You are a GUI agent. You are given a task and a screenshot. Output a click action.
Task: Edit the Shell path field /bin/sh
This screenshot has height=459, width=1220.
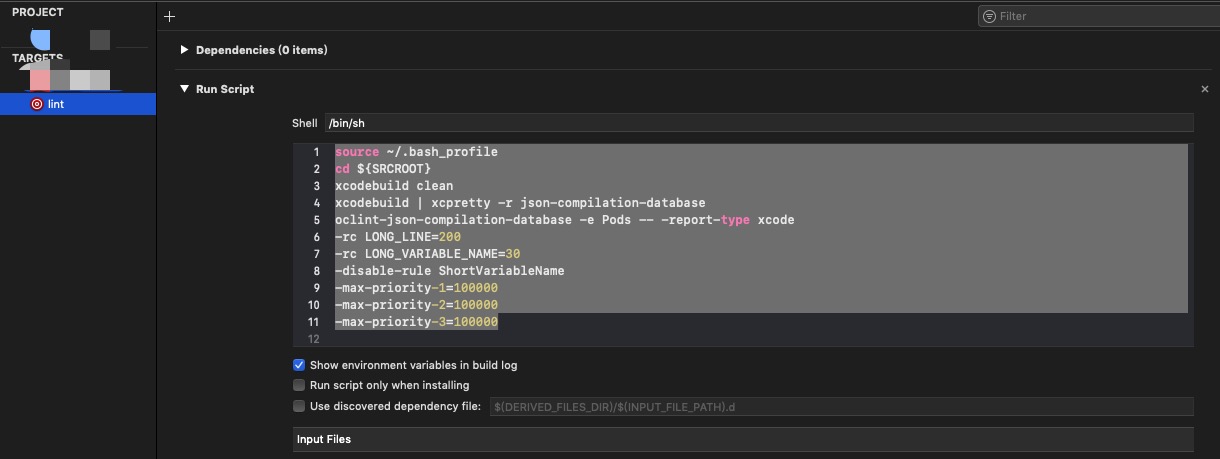tap(758, 123)
